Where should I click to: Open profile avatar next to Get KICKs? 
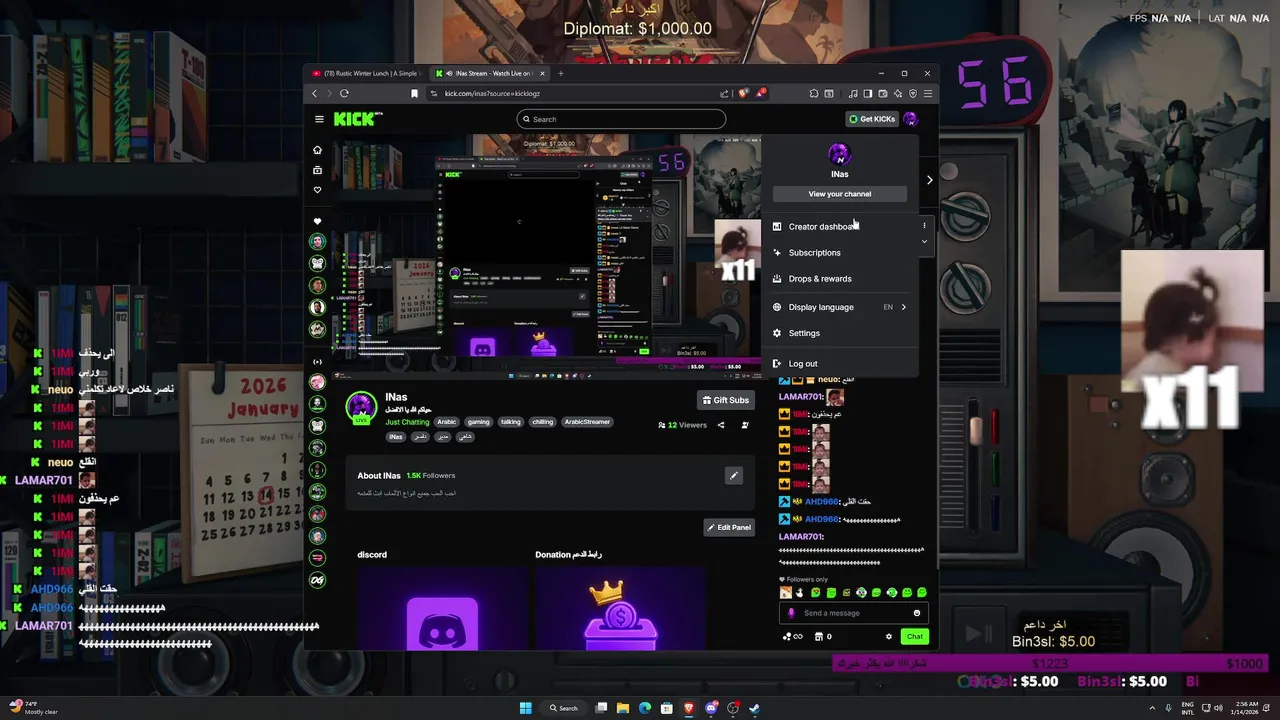[x=910, y=119]
